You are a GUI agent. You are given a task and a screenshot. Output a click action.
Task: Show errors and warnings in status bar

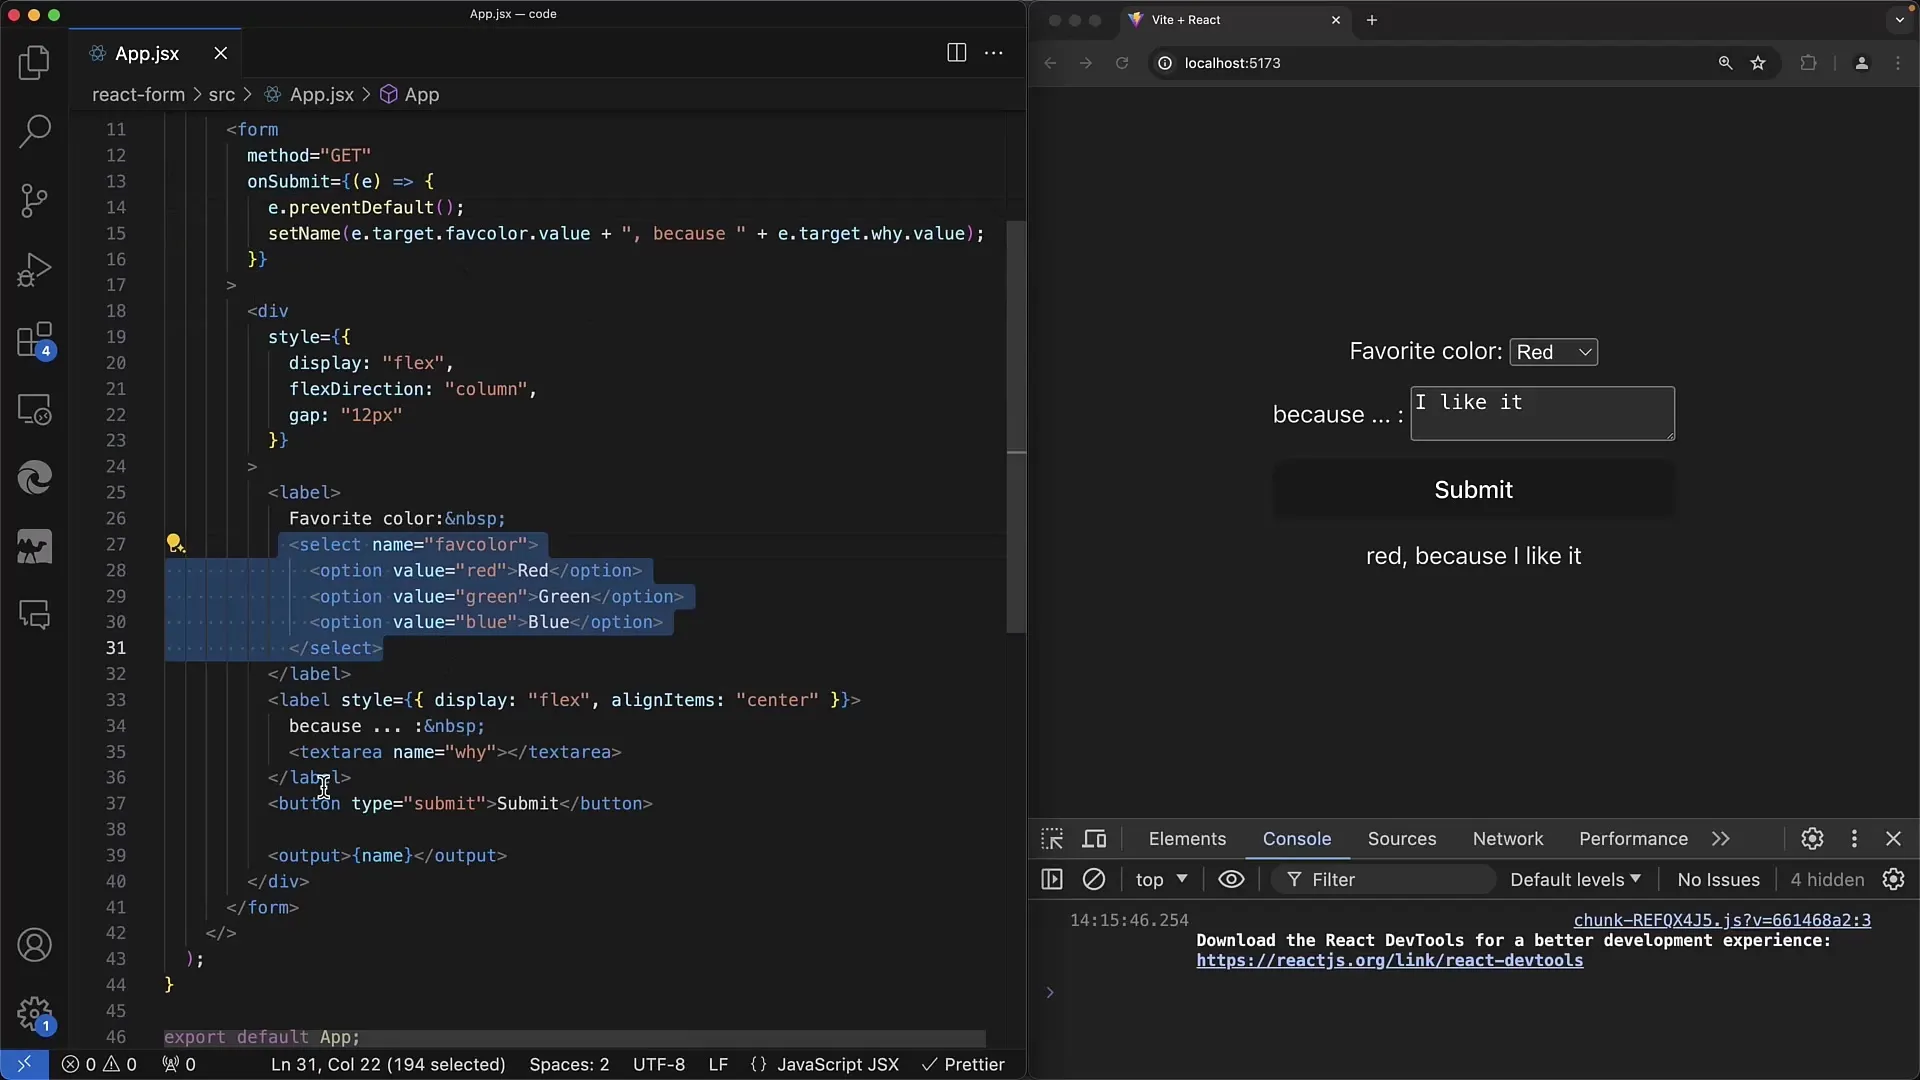click(99, 1064)
